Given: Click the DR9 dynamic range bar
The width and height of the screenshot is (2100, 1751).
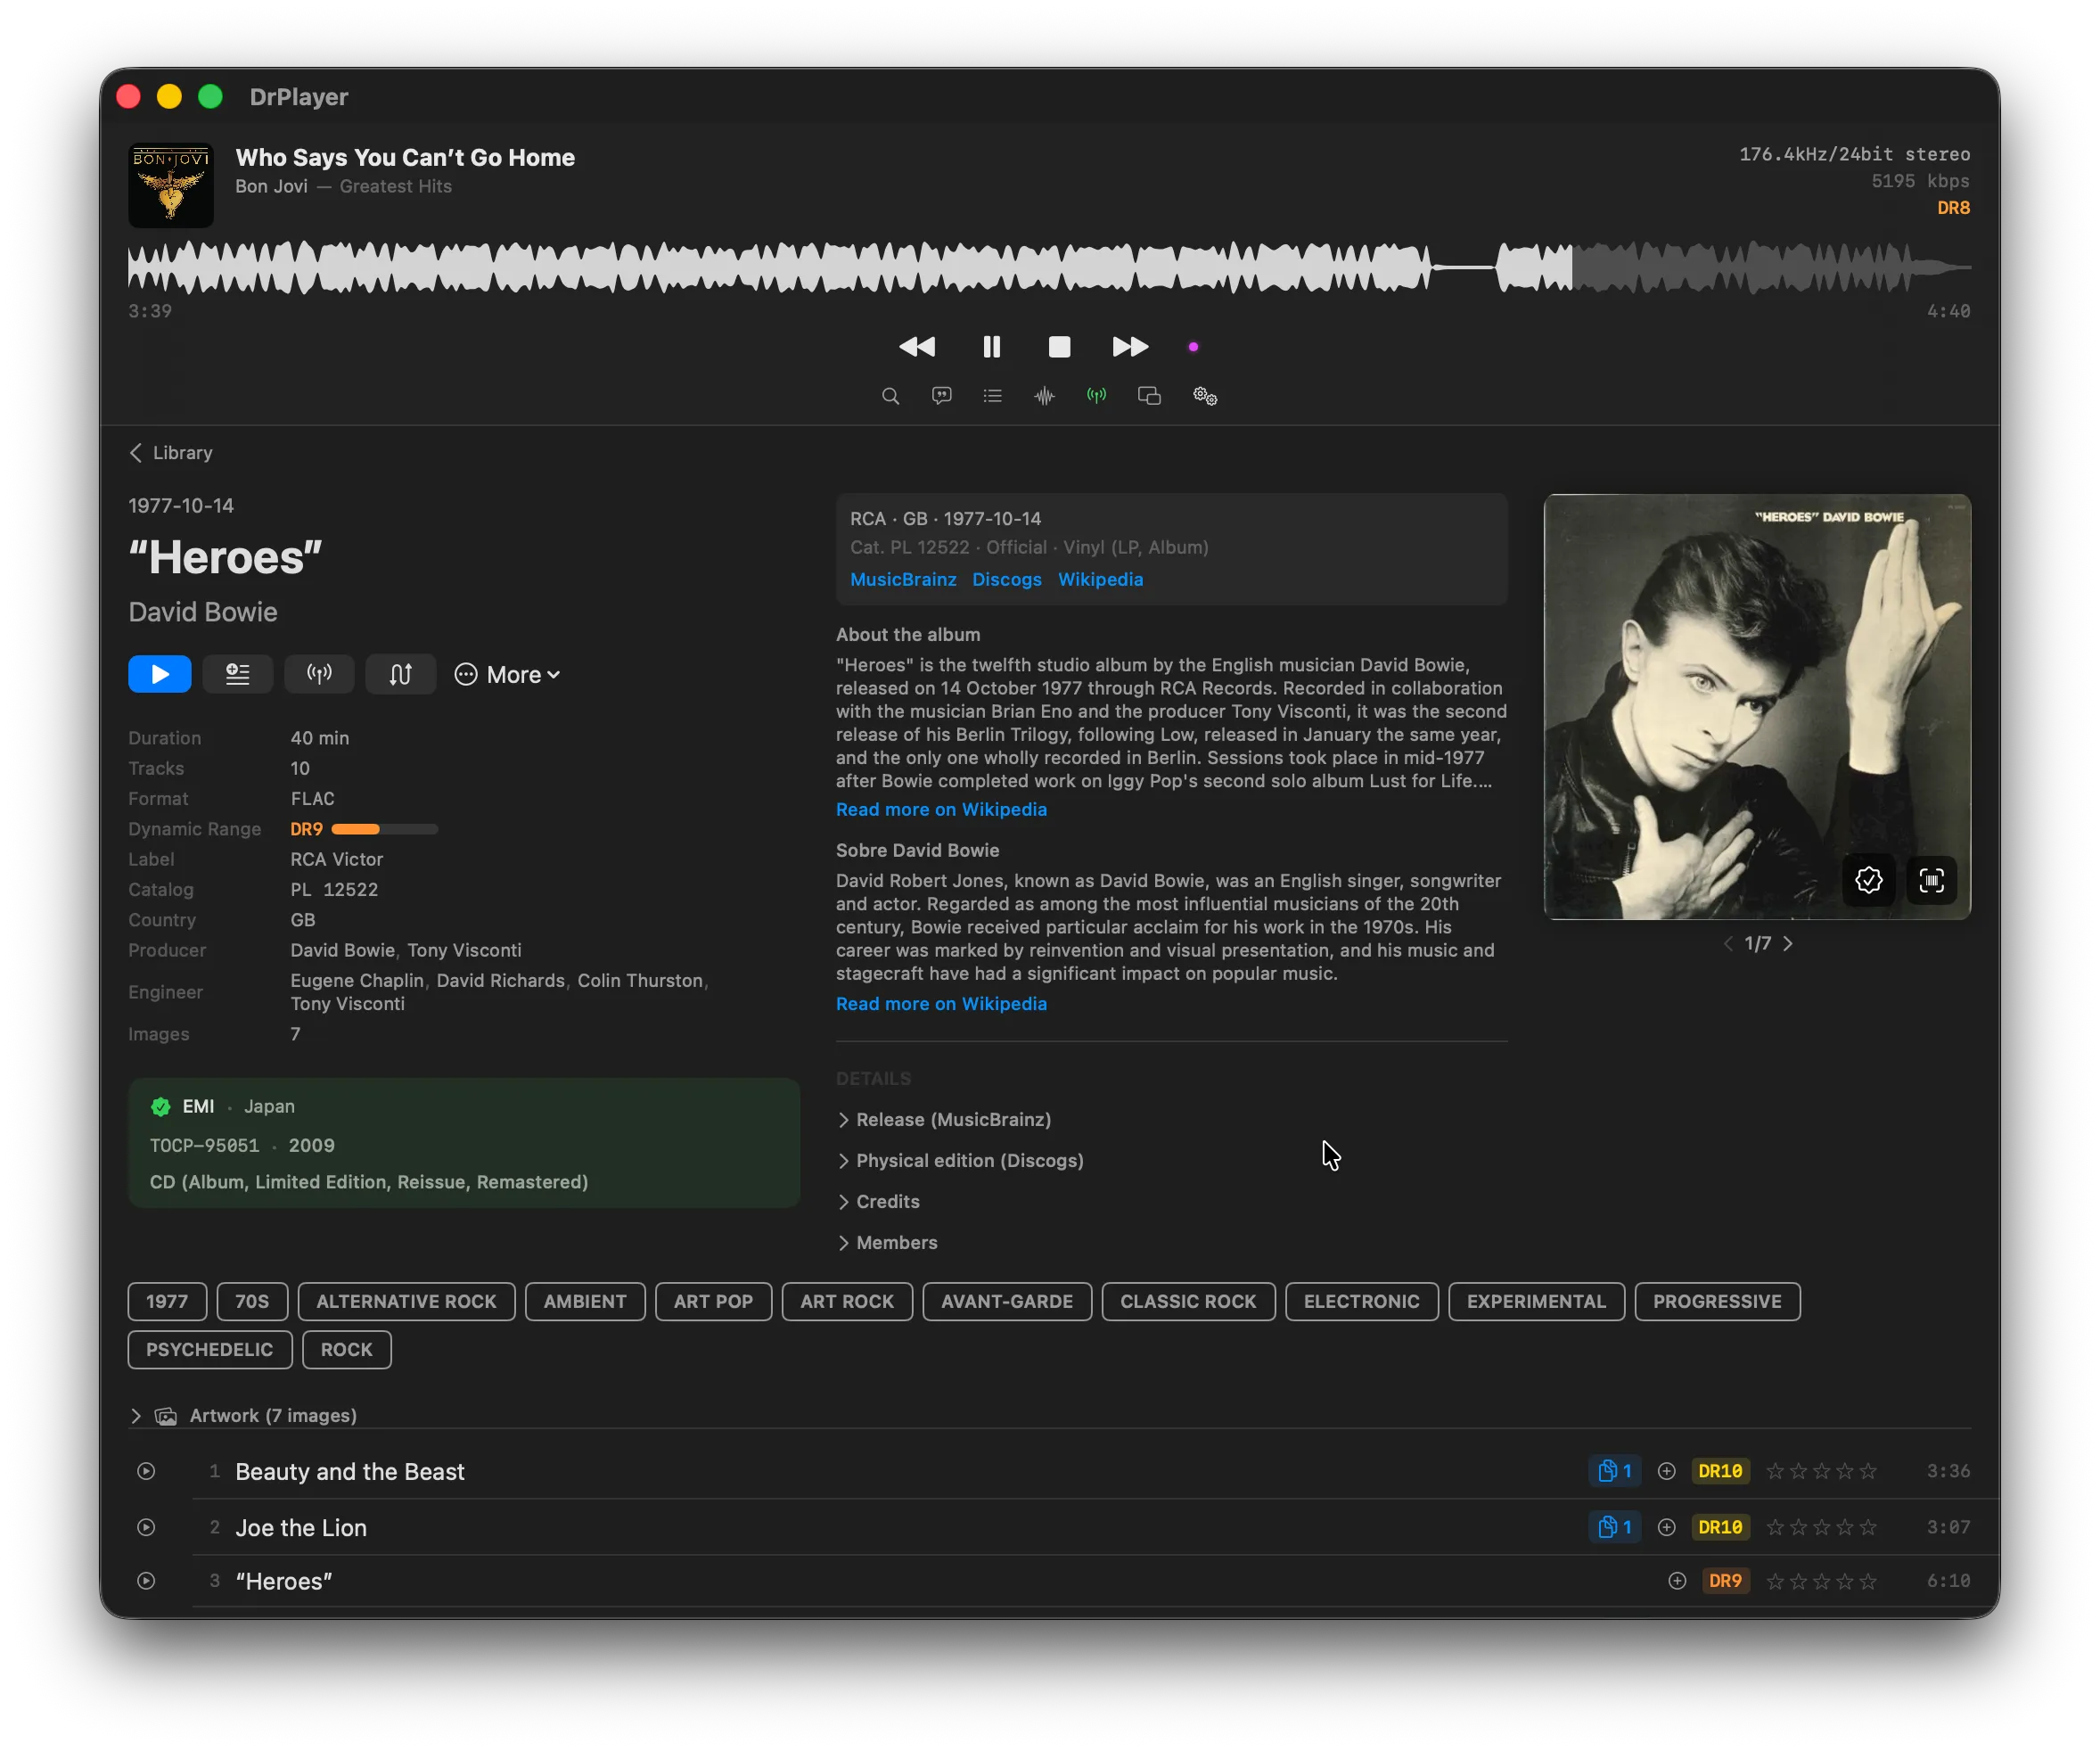Looking at the screenshot, I should coord(385,829).
